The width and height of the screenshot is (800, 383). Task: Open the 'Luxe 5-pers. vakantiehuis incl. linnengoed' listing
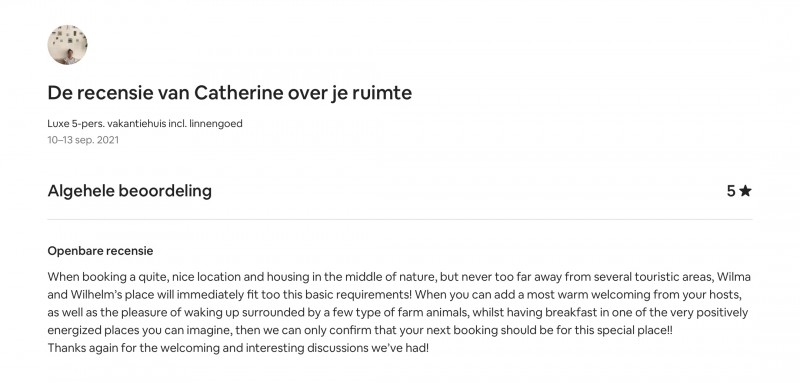pos(145,123)
